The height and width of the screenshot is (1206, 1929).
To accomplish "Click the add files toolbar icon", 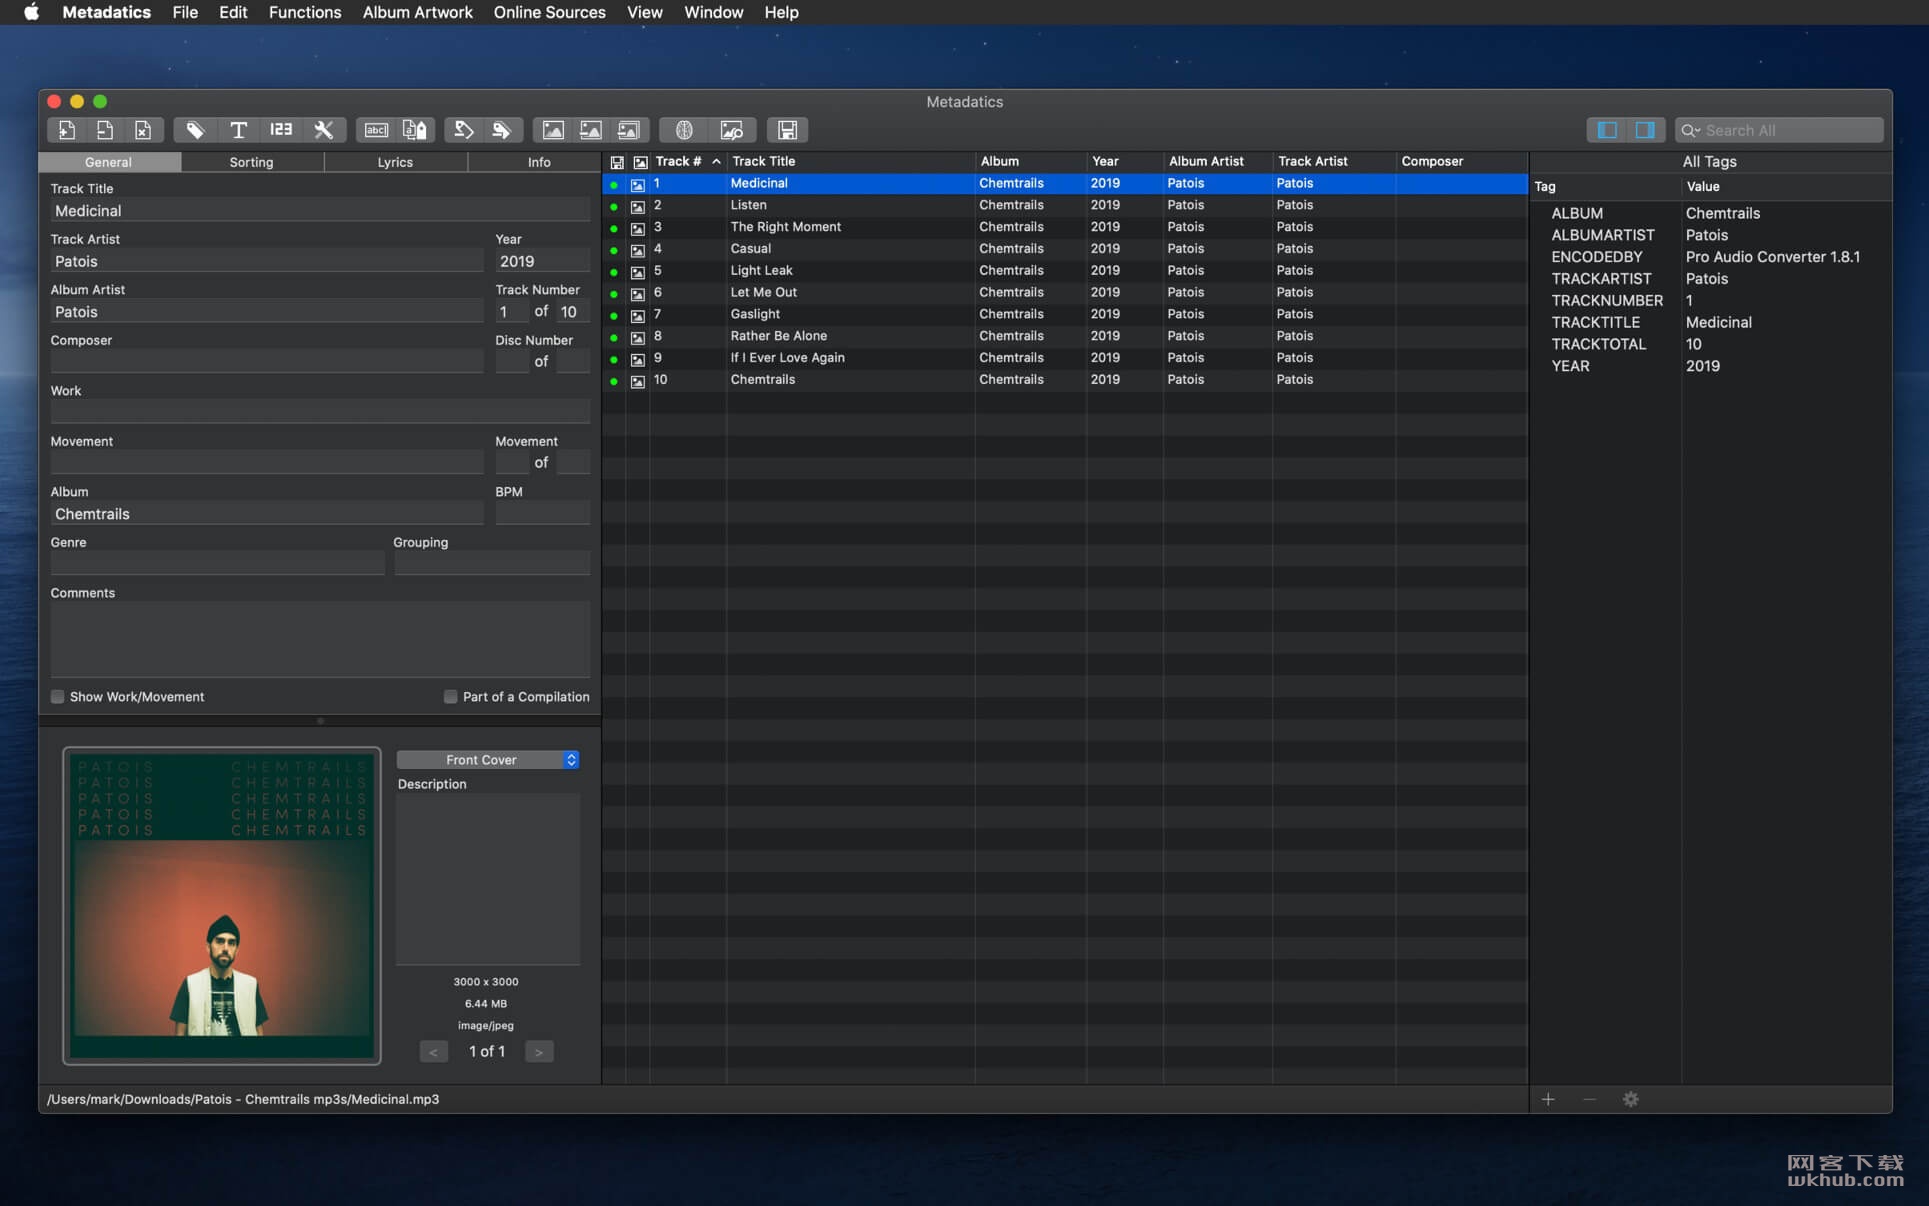I will coord(66,130).
